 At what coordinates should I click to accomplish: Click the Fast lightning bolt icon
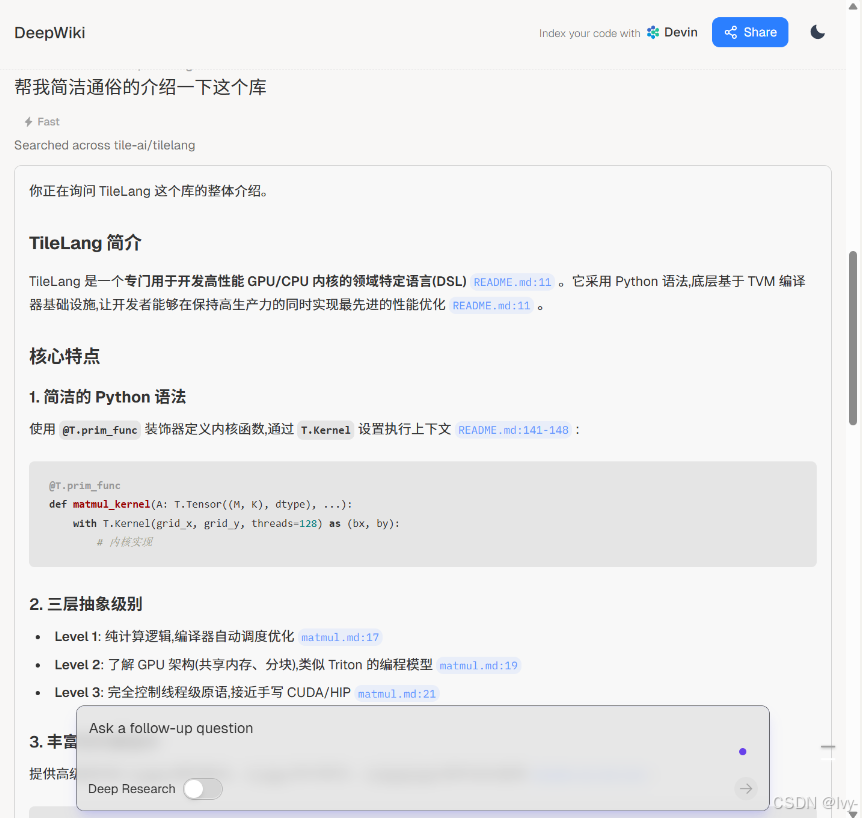(28, 121)
